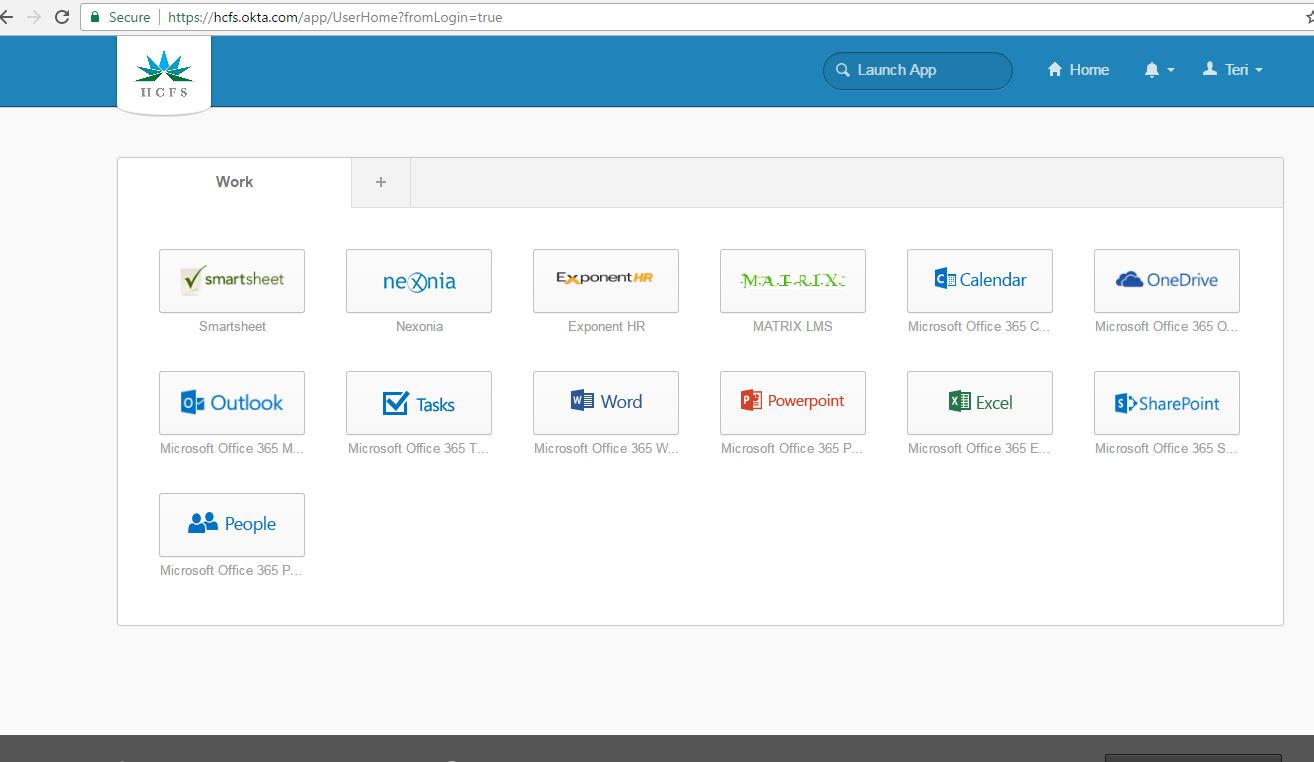The width and height of the screenshot is (1314, 762).
Task: Add a new tab with plus button
Action: (381, 182)
